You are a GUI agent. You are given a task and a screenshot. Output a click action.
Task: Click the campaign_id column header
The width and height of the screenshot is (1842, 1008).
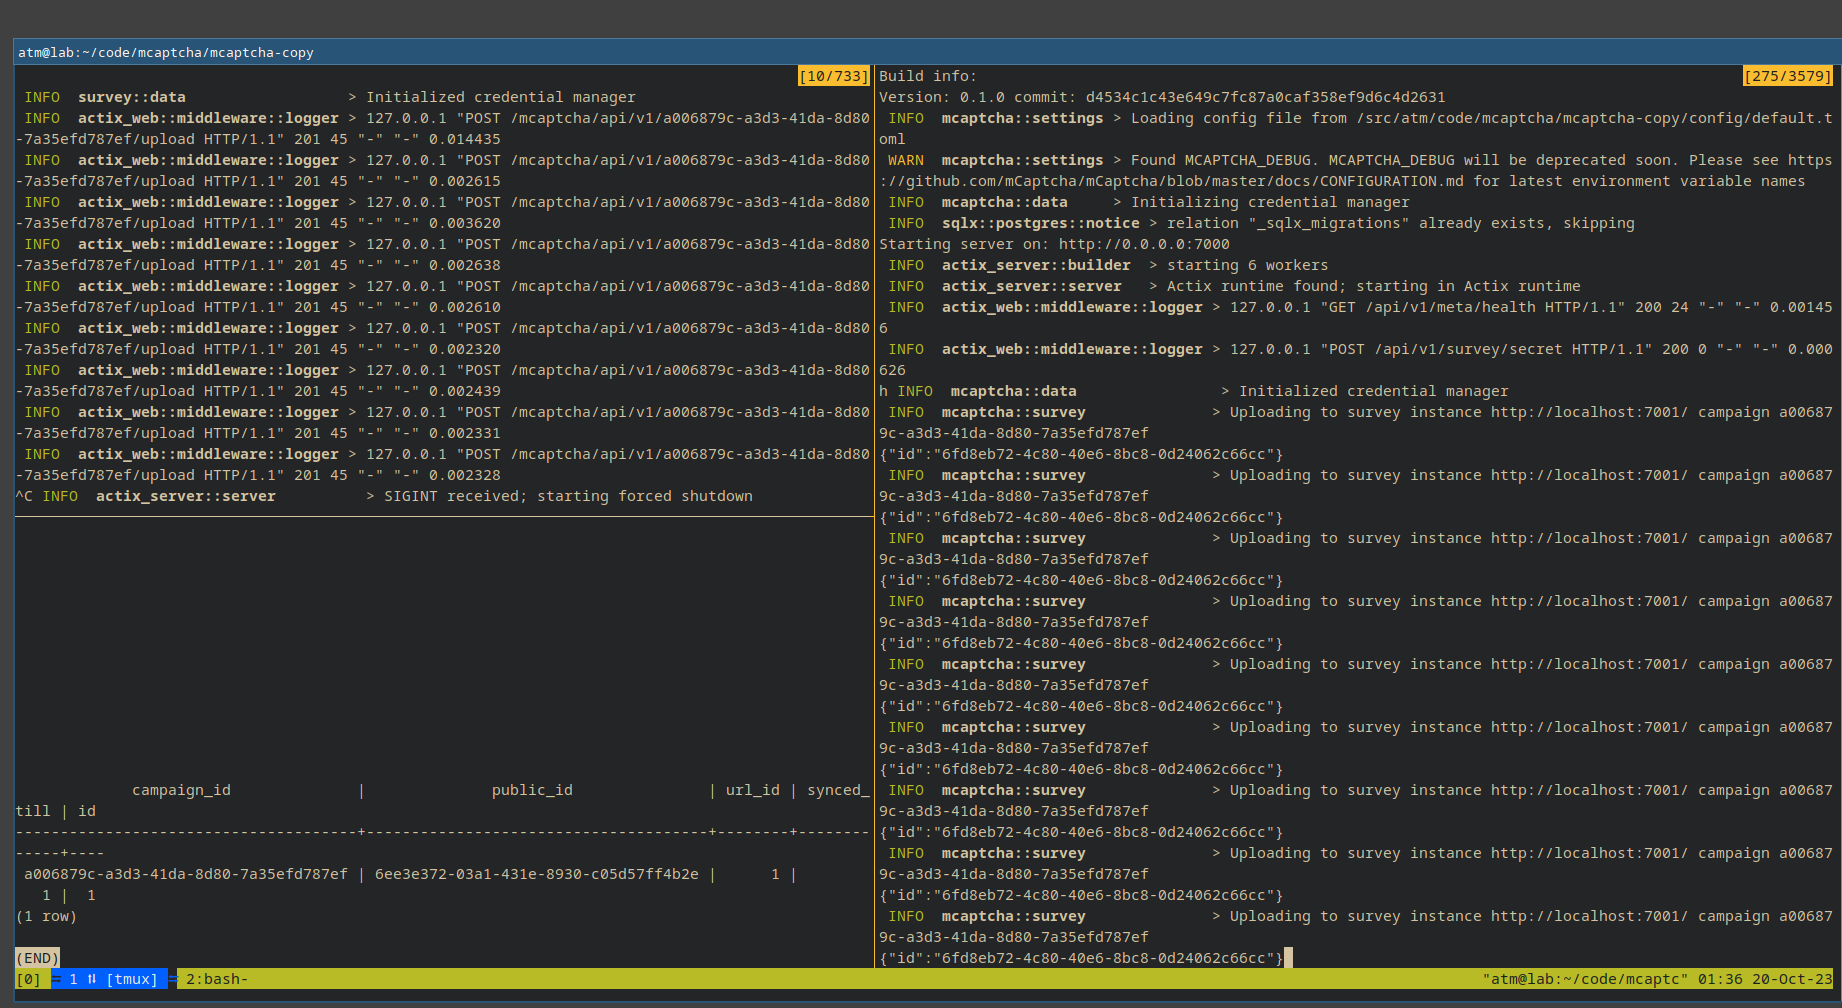[x=181, y=790]
